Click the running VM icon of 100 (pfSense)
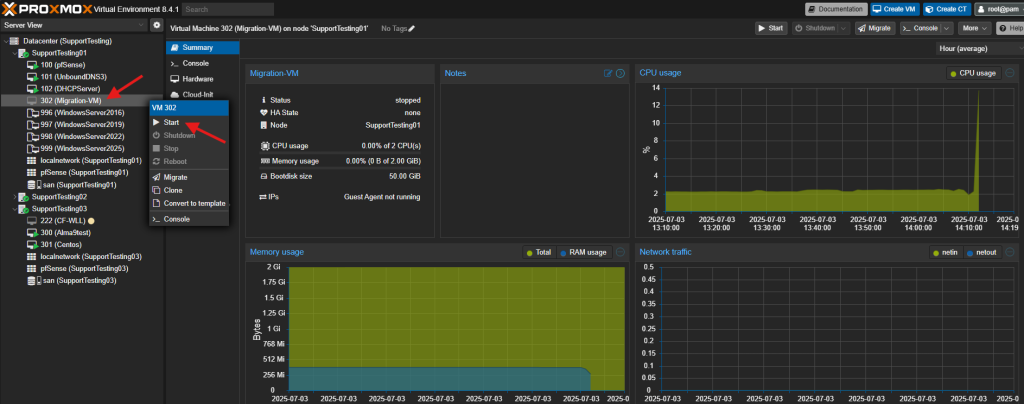The width and height of the screenshot is (1024, 404). (x=32, y=65)
